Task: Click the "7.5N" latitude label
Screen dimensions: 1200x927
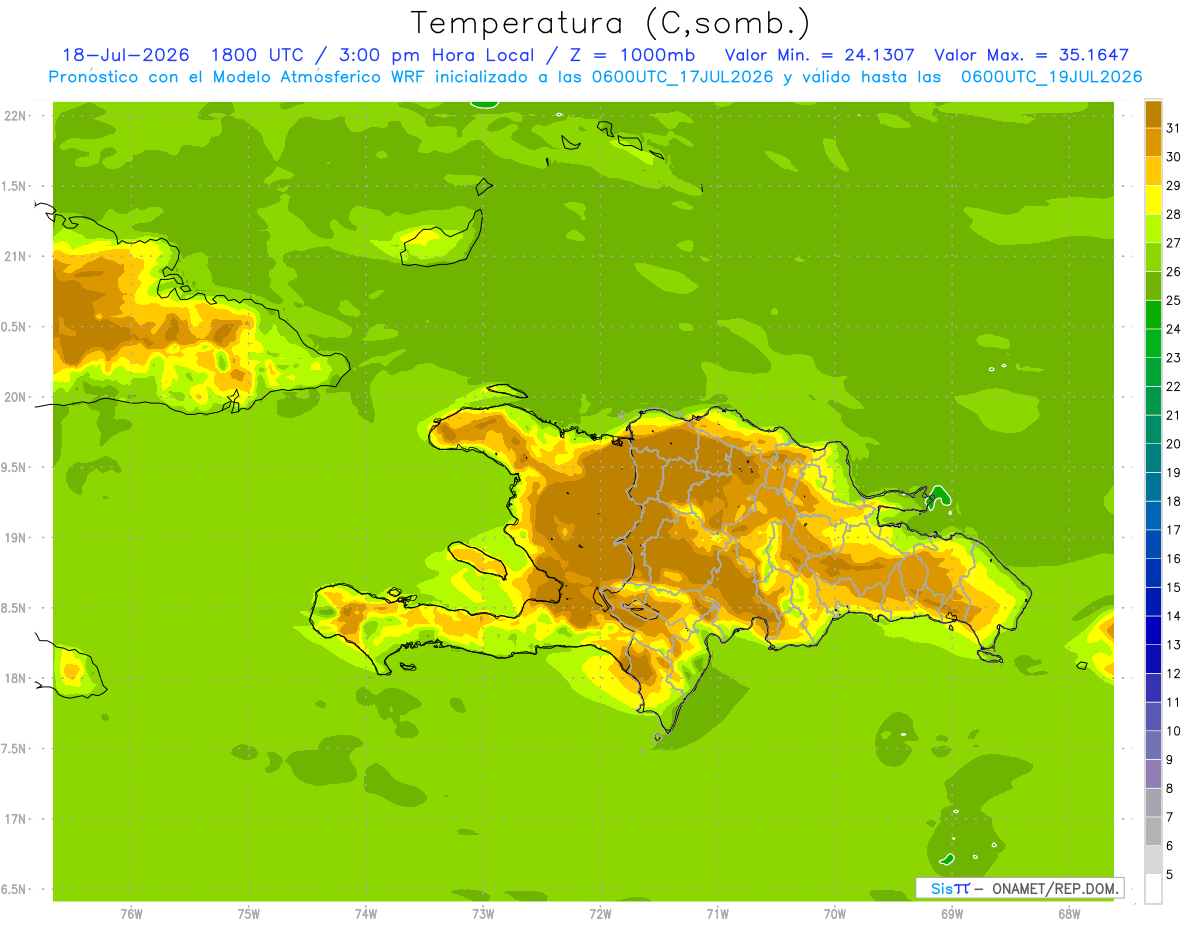Action: click(15, 748)
